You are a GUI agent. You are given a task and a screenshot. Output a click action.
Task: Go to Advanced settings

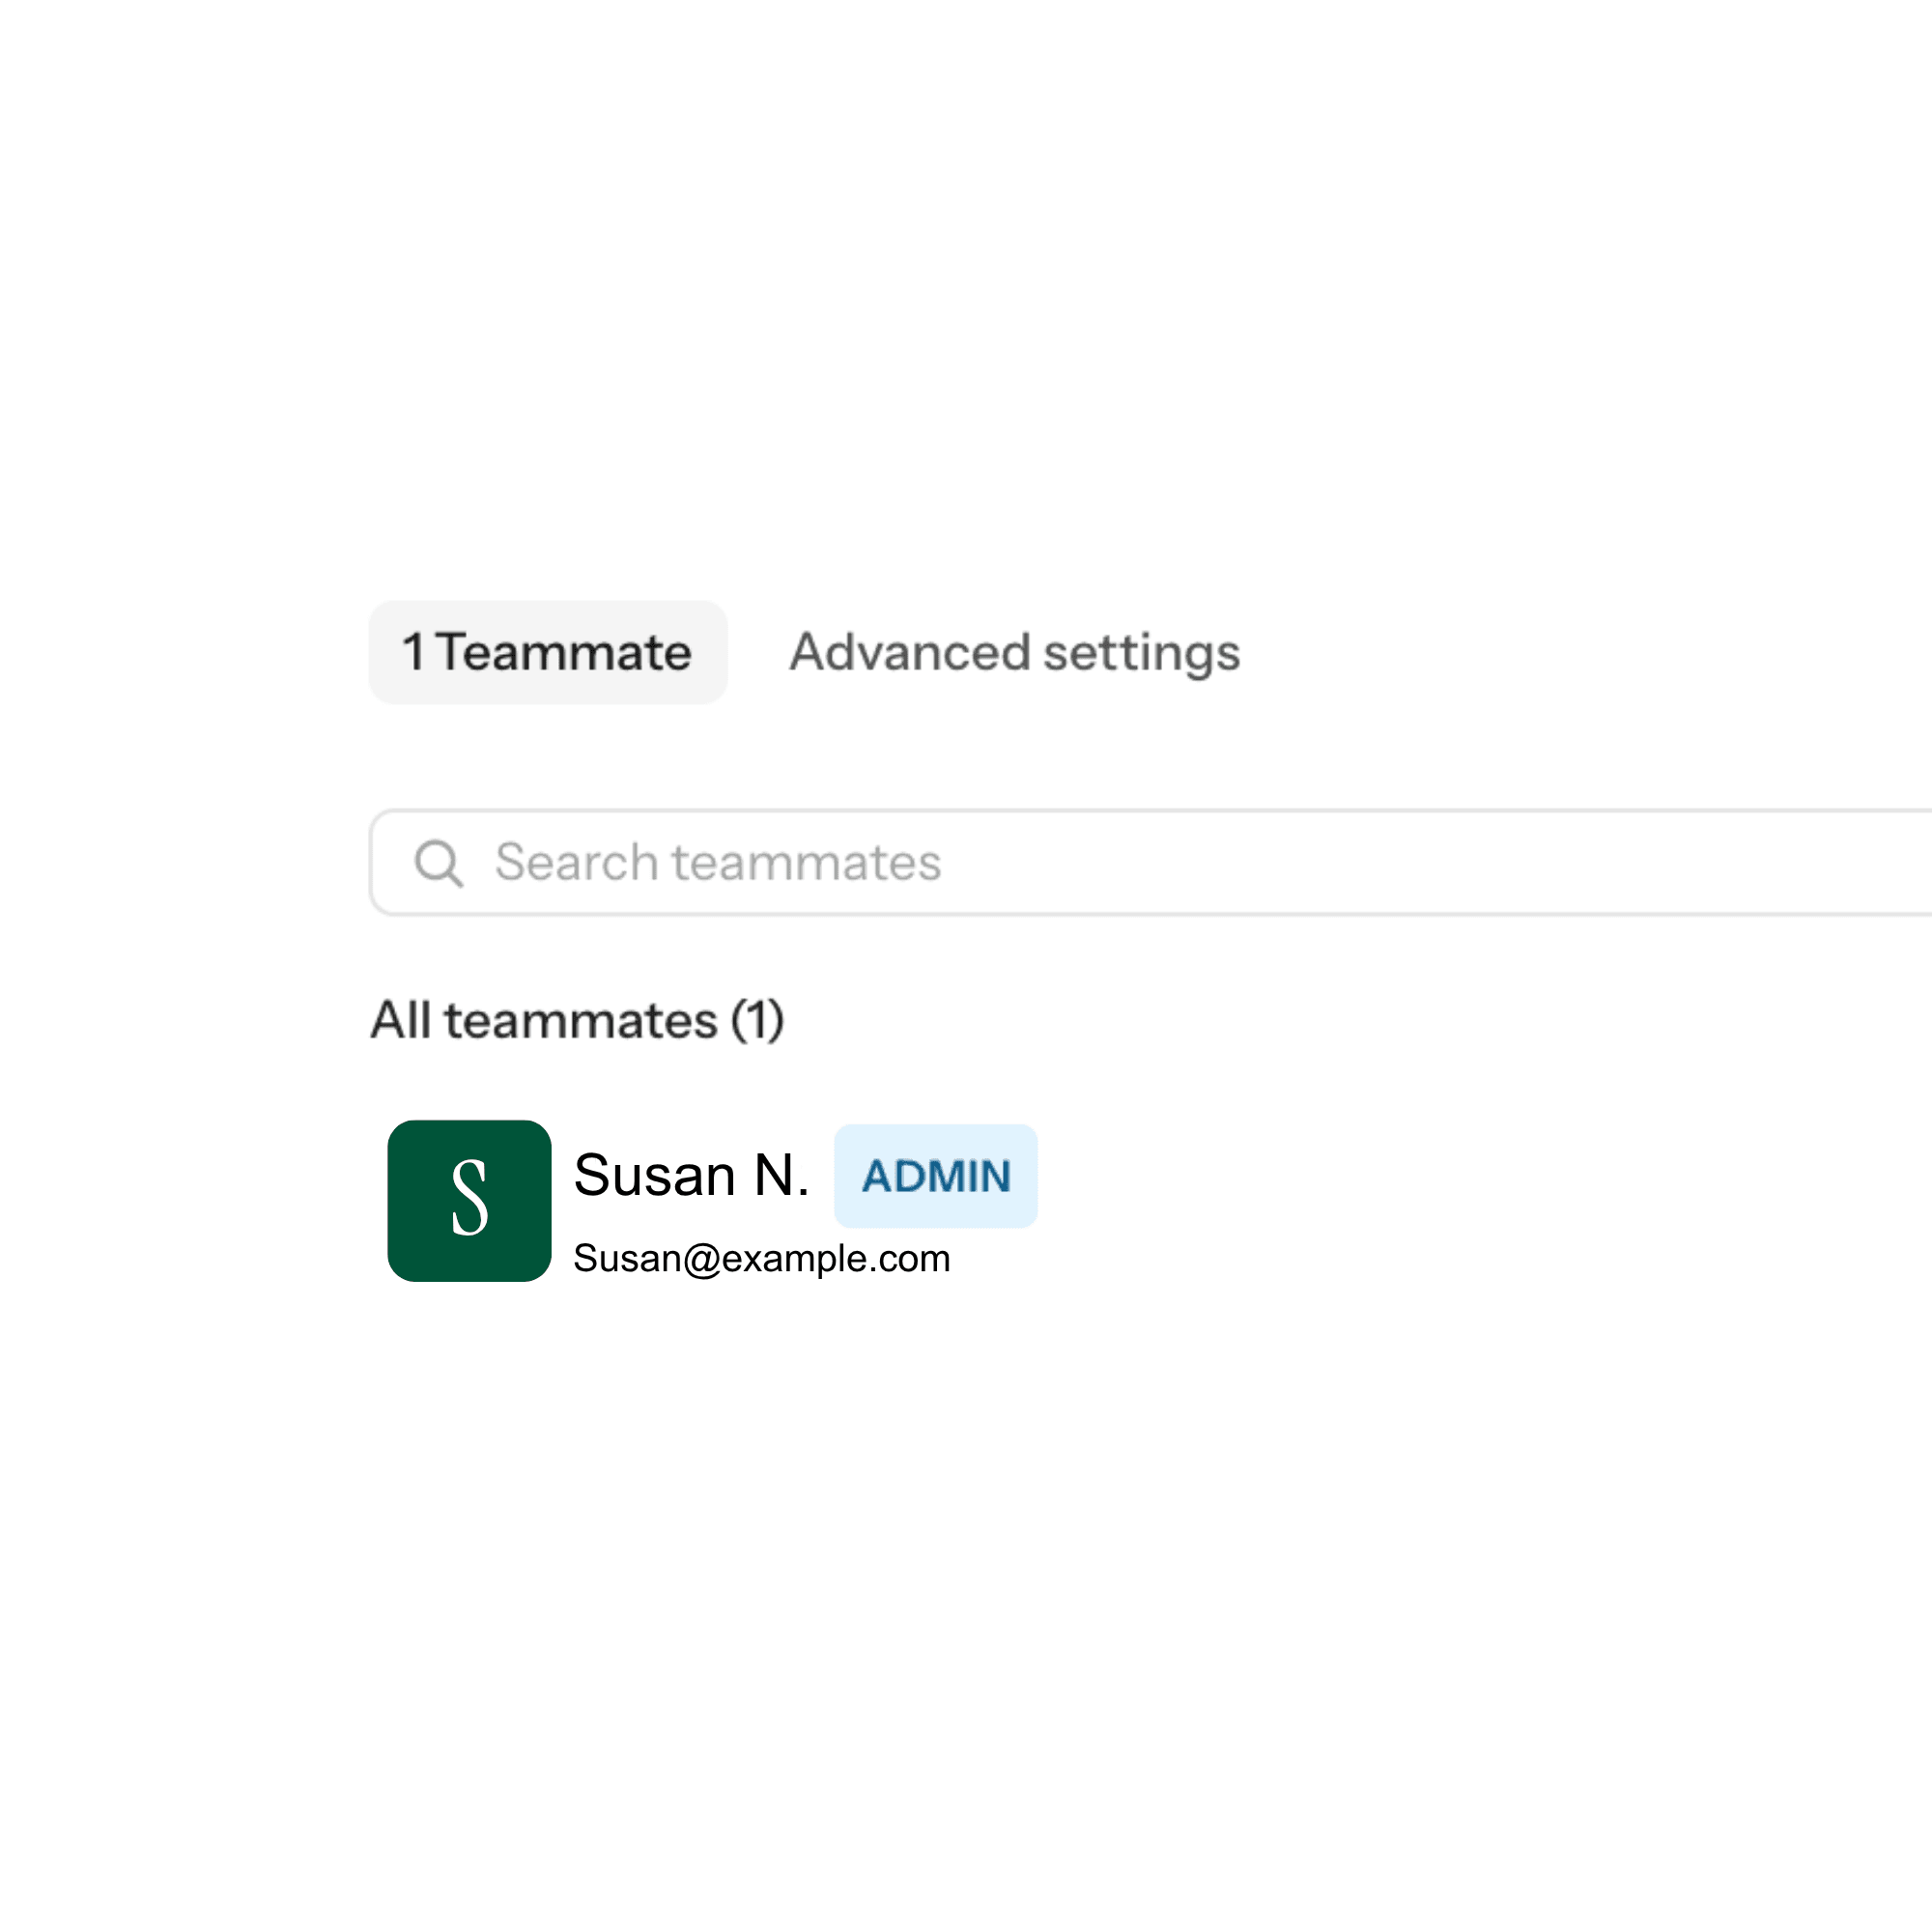(x=1014, y=652)
